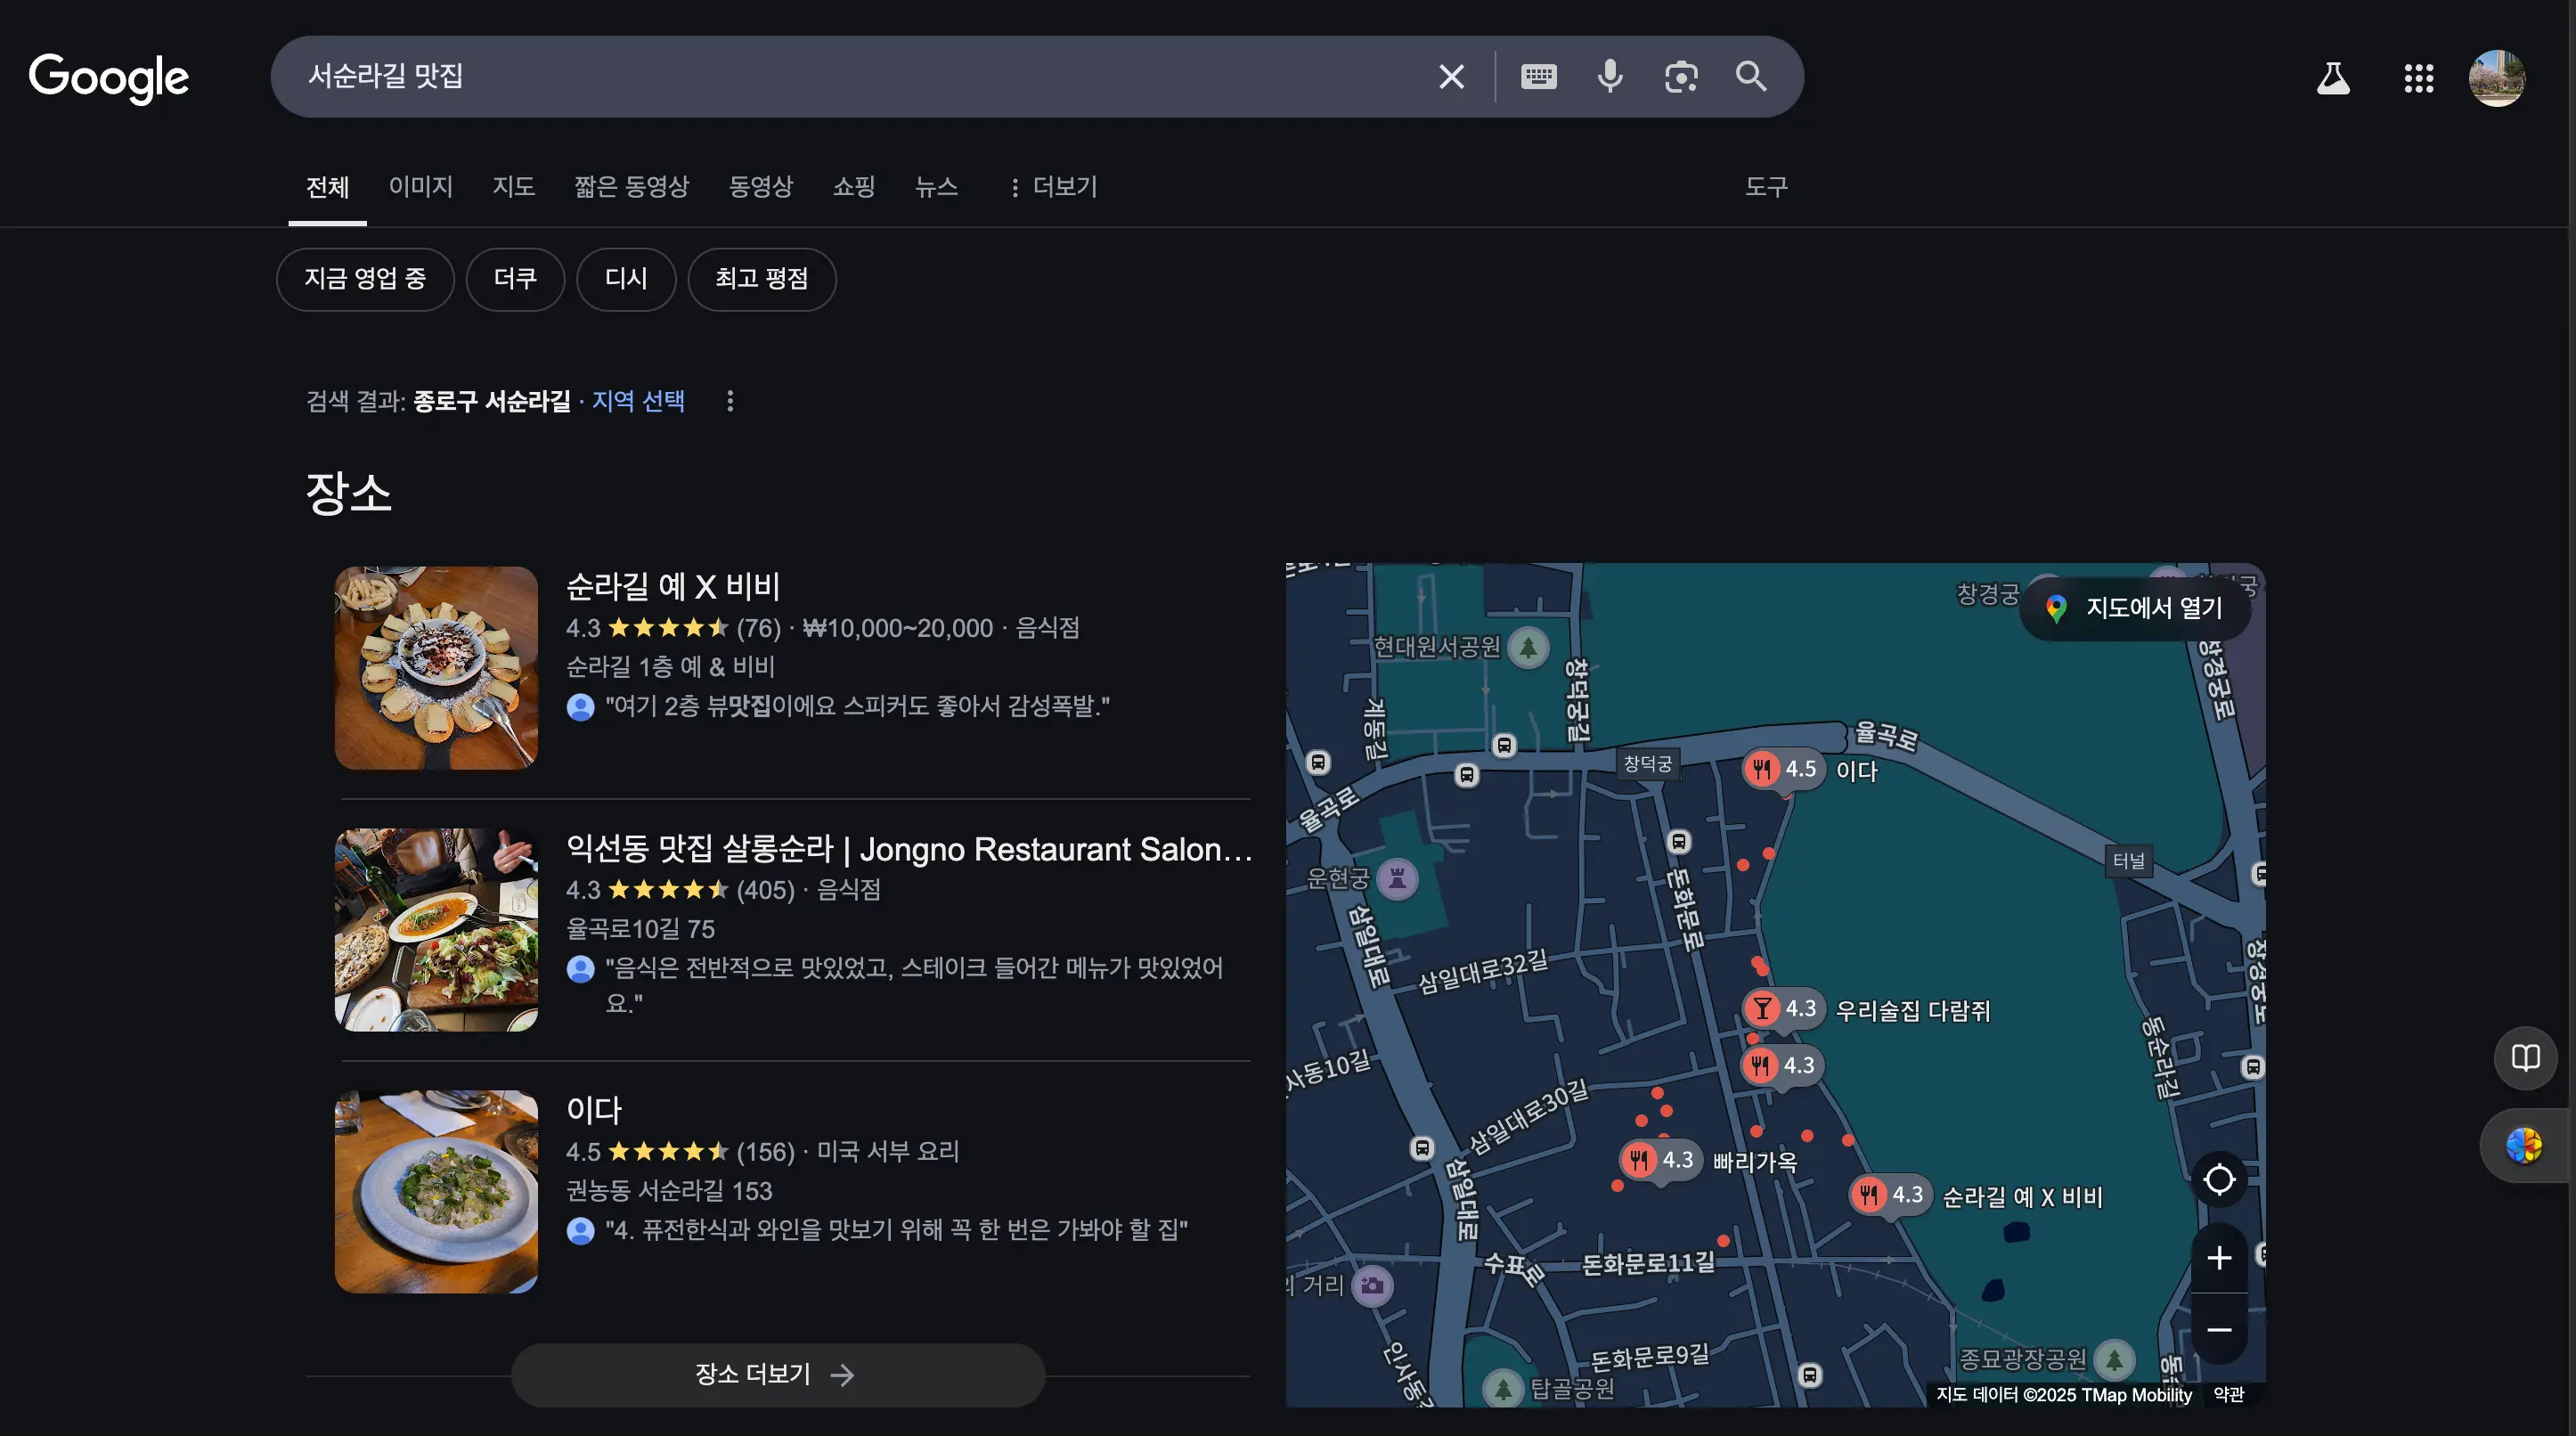Select the 빠리가옥 4.3 pin on map
The image size is (2576, 1436).
(x=1660, y=1160)
